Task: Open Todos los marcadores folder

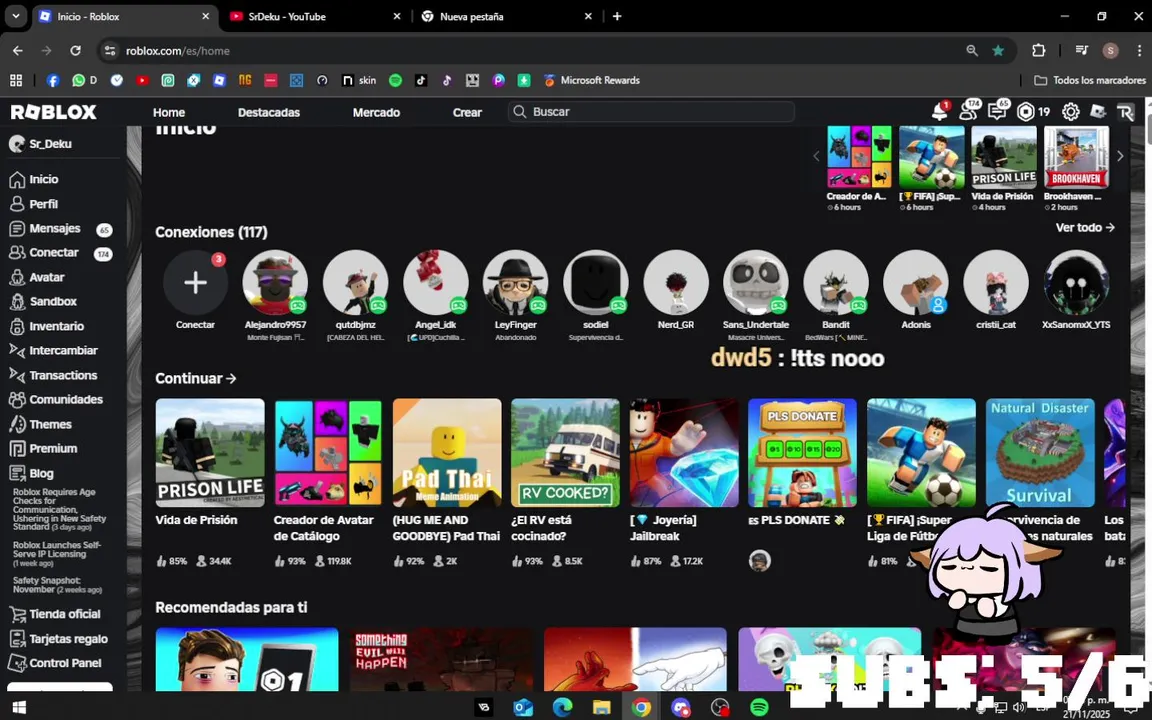Action: (x=1090, y=80)
